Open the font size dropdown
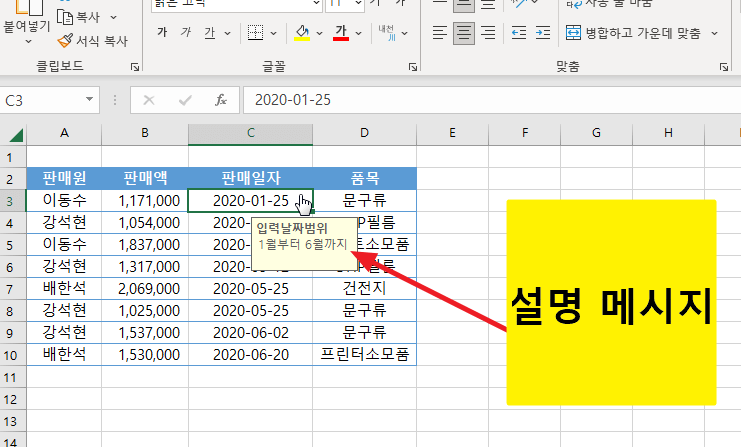The height and width of the screenshot is (447, 741). coord(358,4)
